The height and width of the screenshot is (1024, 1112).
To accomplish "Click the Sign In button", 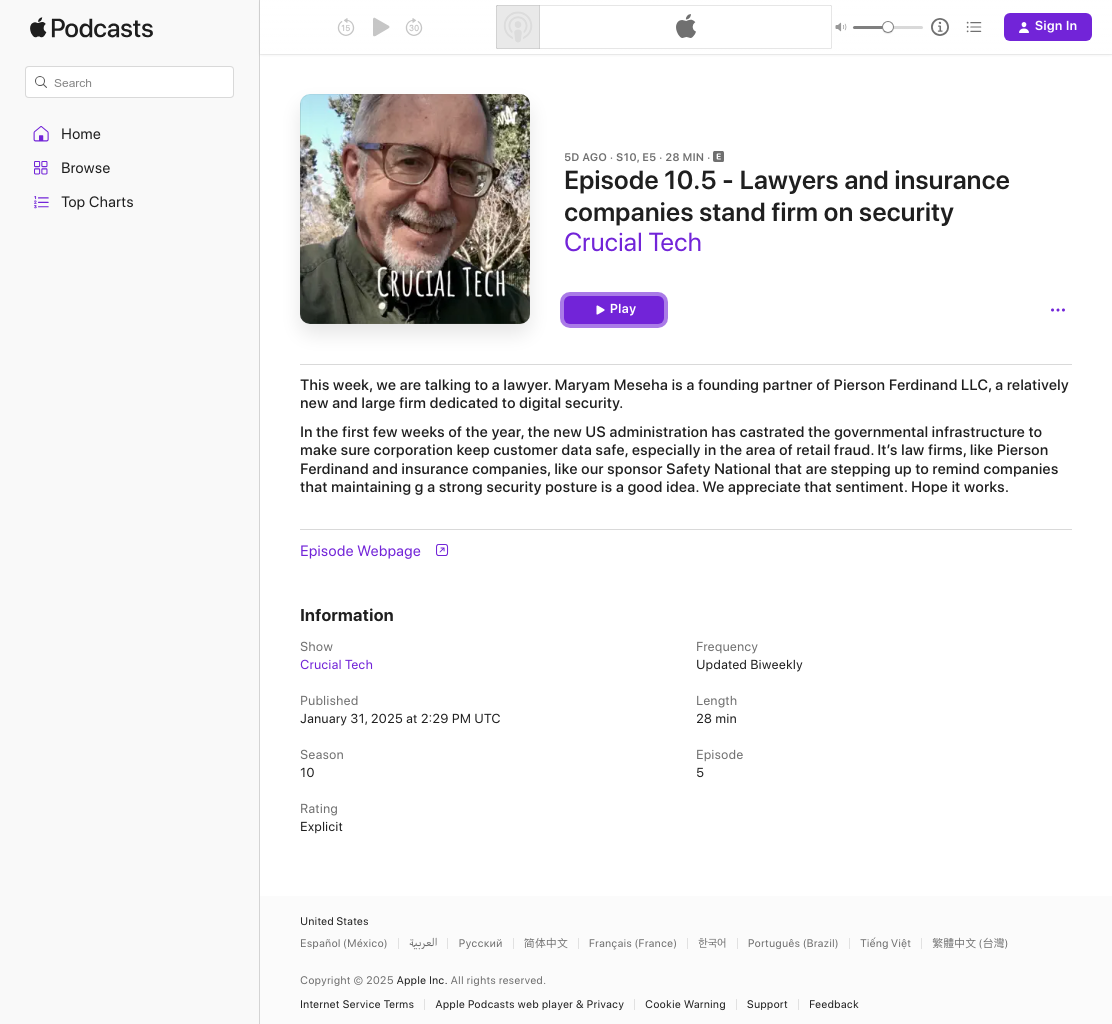I will pyautogui.click(x=1047, y=27).
